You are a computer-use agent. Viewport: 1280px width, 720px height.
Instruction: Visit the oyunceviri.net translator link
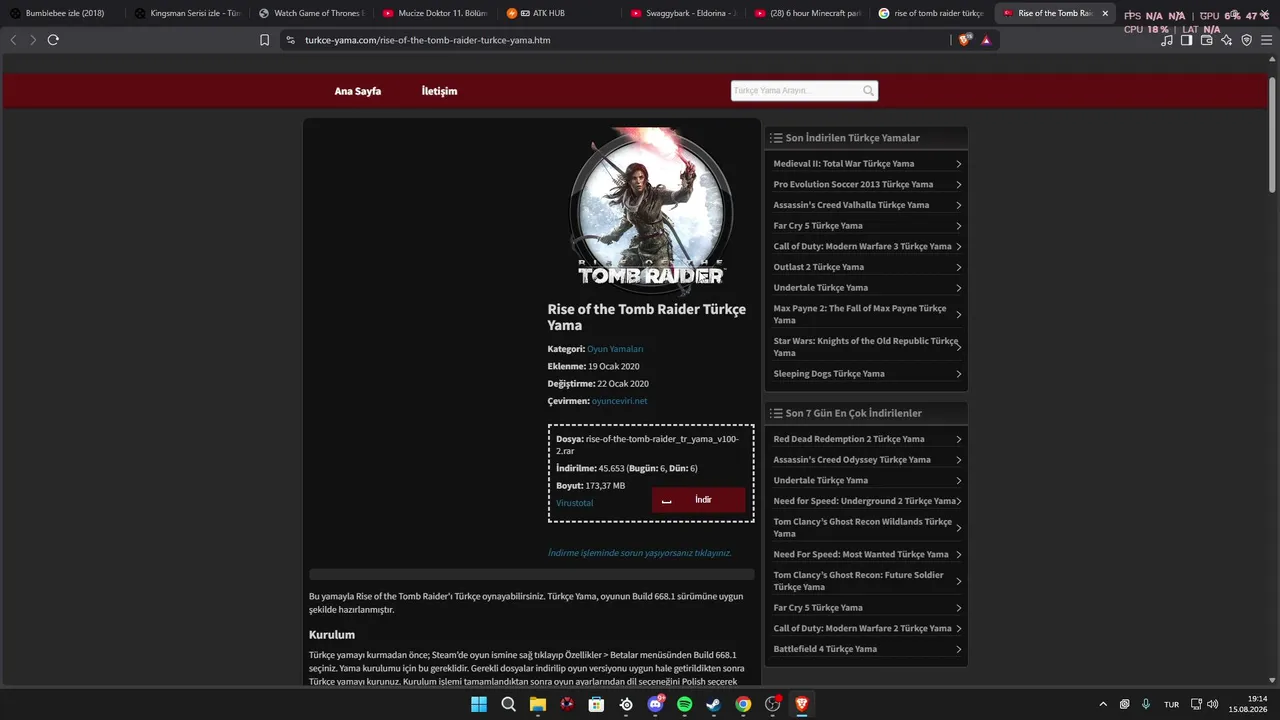pos(619,401)
